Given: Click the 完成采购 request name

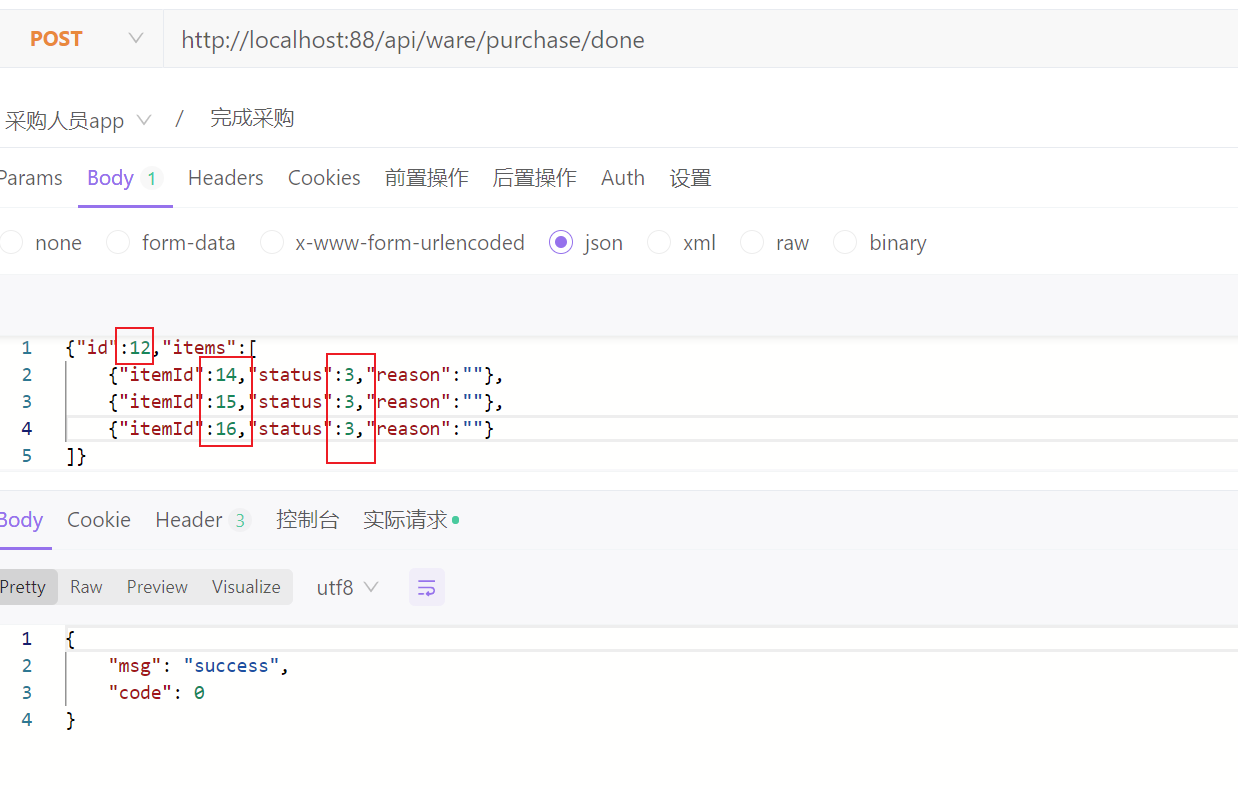Looking at the screenshot, I should pos(252,118).
